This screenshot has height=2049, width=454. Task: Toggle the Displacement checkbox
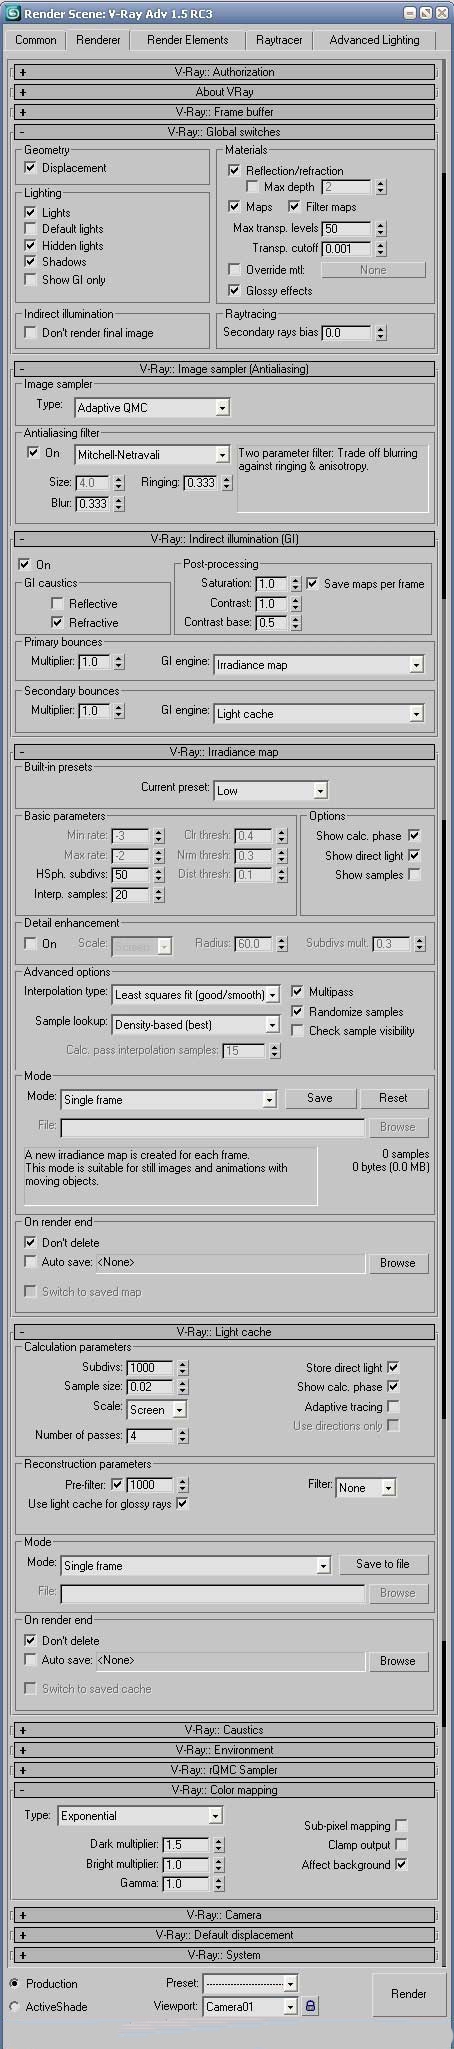(x=30, y=168)
